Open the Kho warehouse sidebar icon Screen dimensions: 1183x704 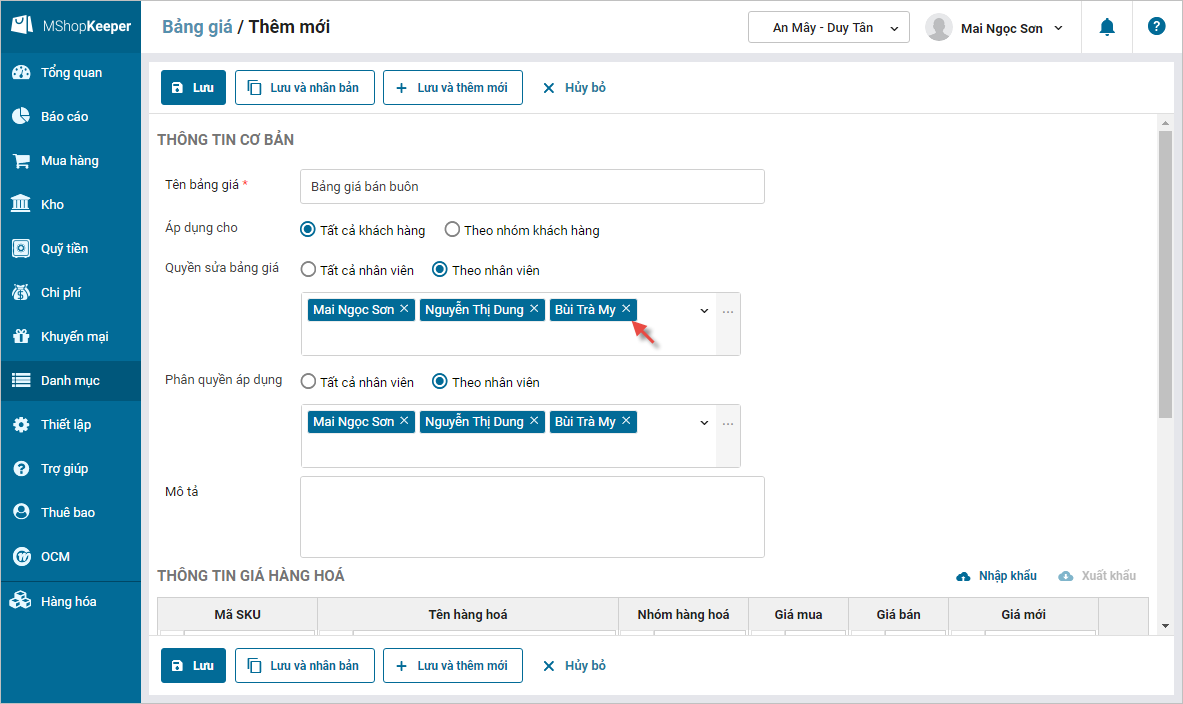click(x=20, y=204)
